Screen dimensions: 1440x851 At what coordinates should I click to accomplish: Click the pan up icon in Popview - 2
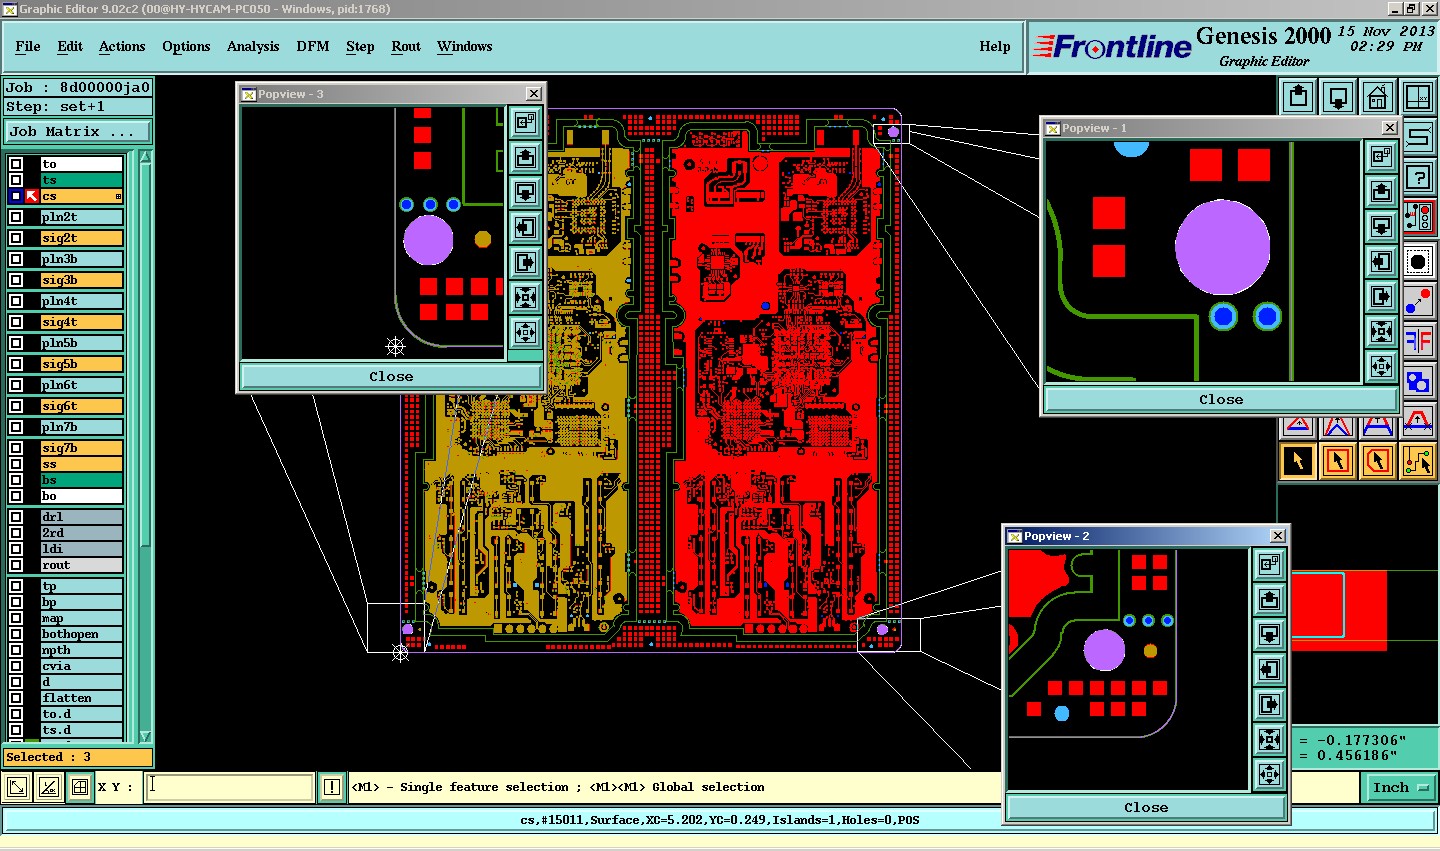pos(1269,600)
